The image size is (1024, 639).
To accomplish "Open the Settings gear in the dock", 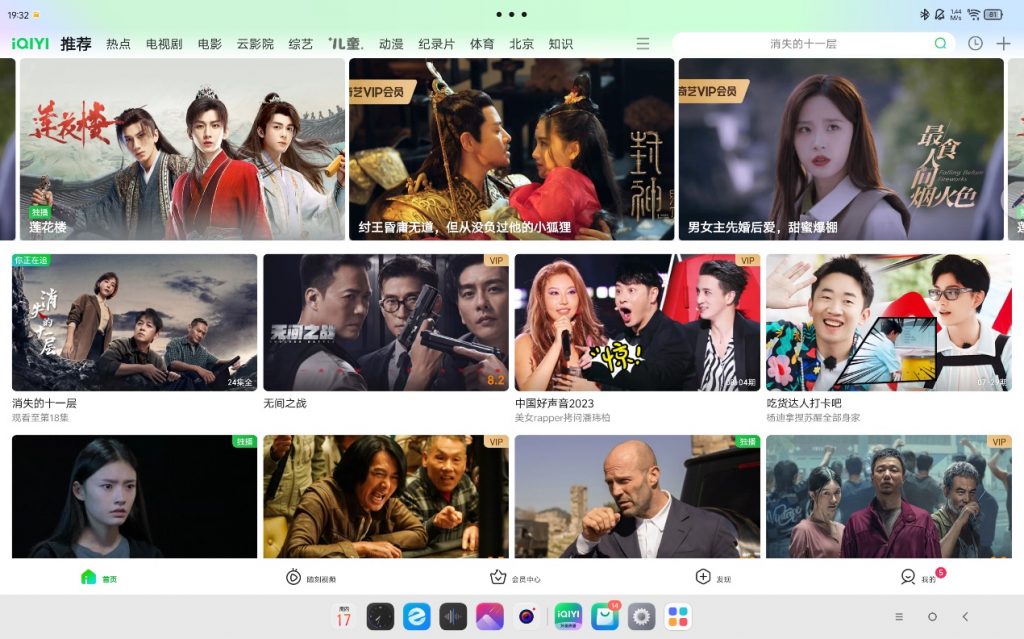I will coord(641,616).
